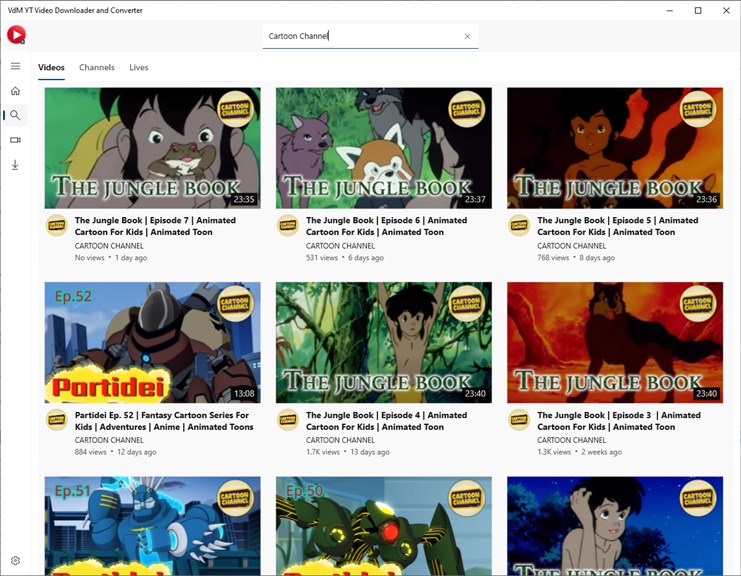Open The Jungle Book Episode 5 title link
Screen dimensions: 741x576
[617, 226]
